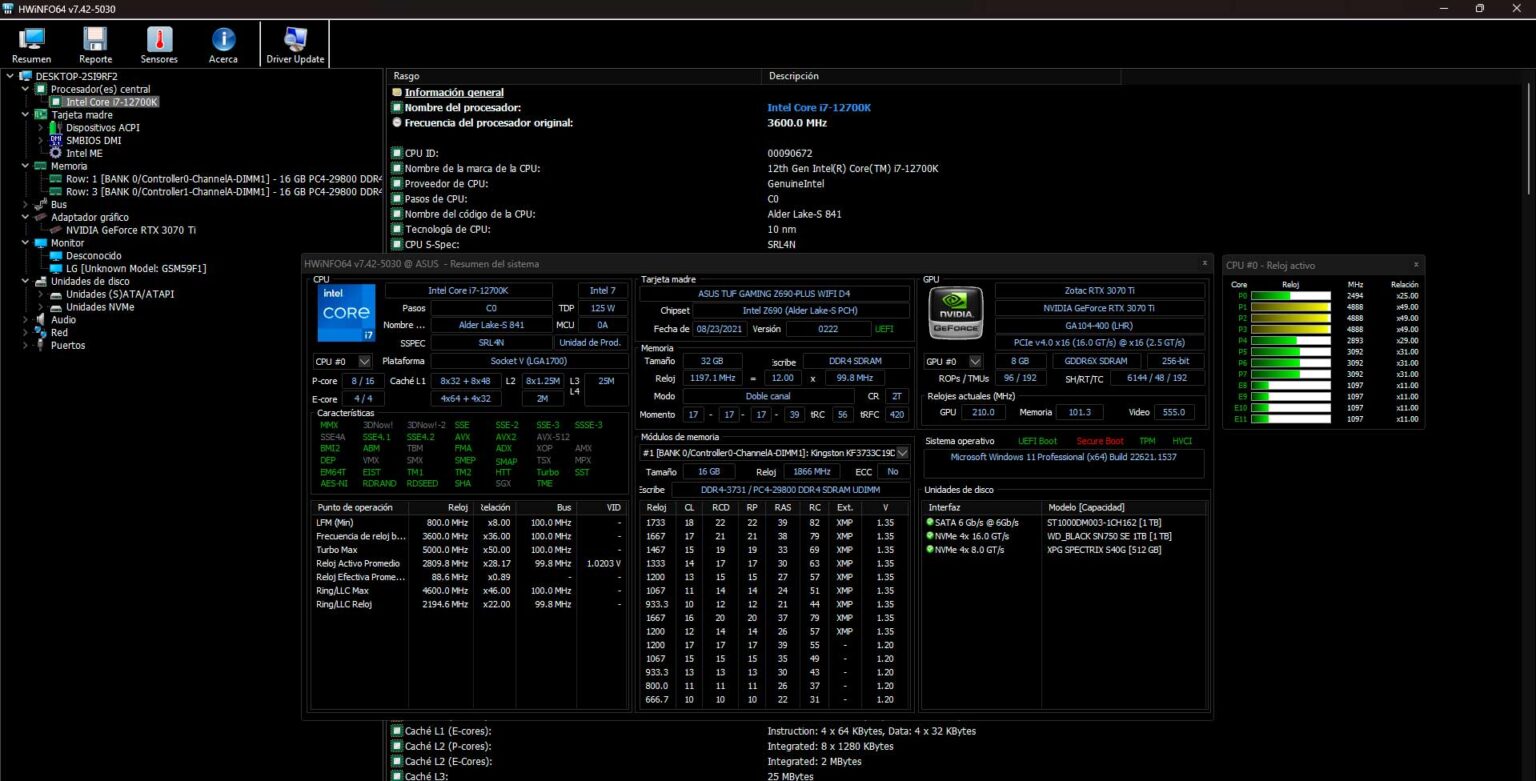This screenshot has width=1536, height=781.
Task: Select the SMBIOS DMI icon in the sidebar
Action: click(x=55, y=140)
